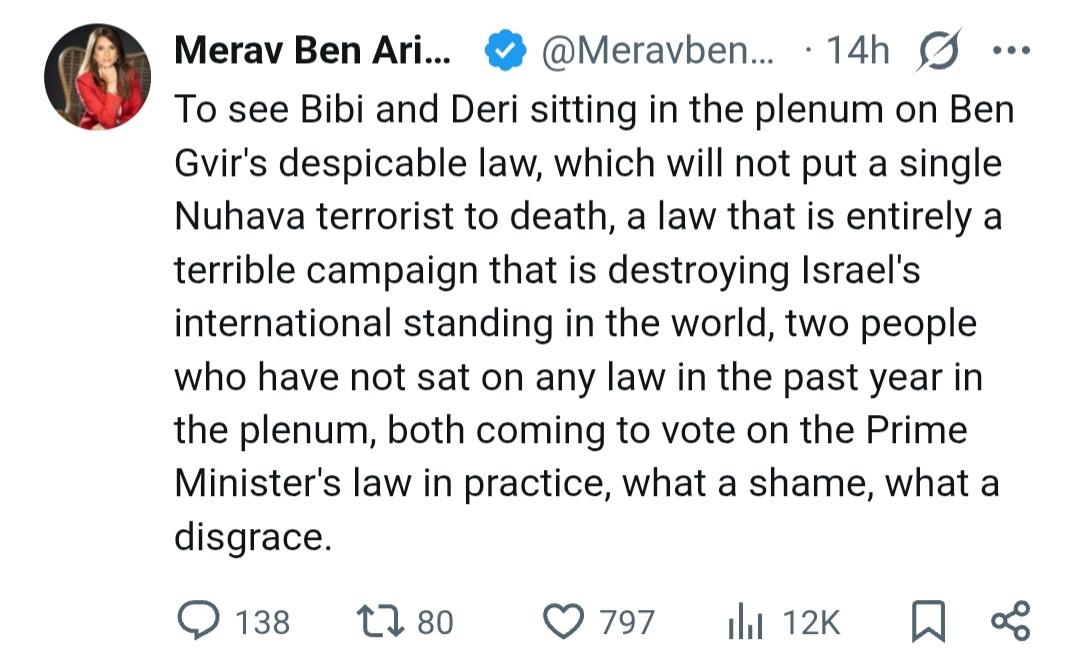Click the repost arrows icon
The width and height of the screenshot is (1080, 670).
(380, 621)
